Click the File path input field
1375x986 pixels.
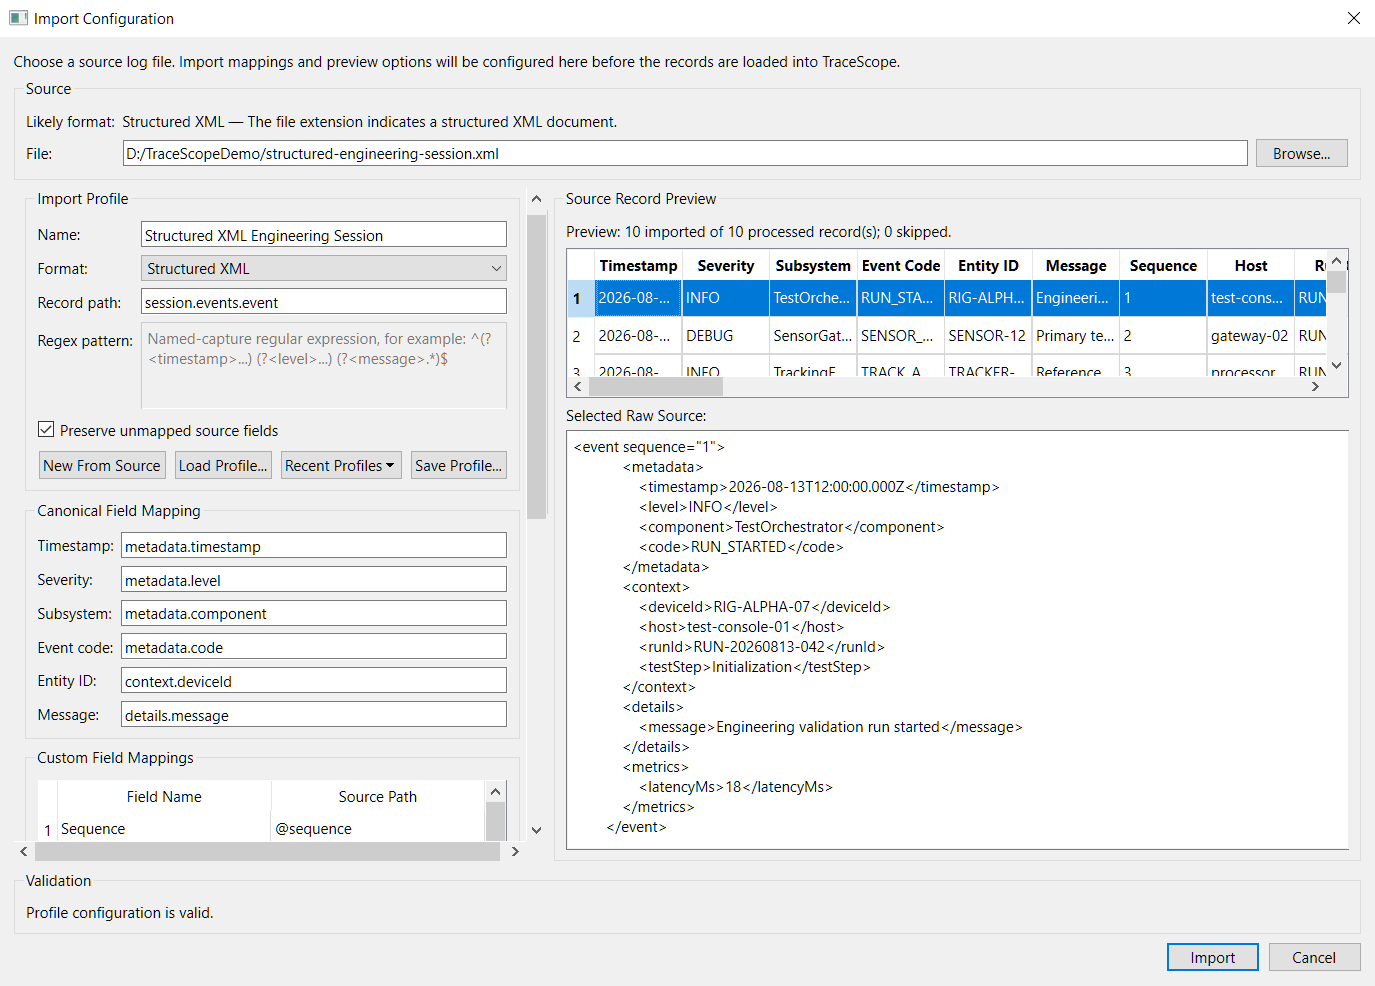(685, 153)
